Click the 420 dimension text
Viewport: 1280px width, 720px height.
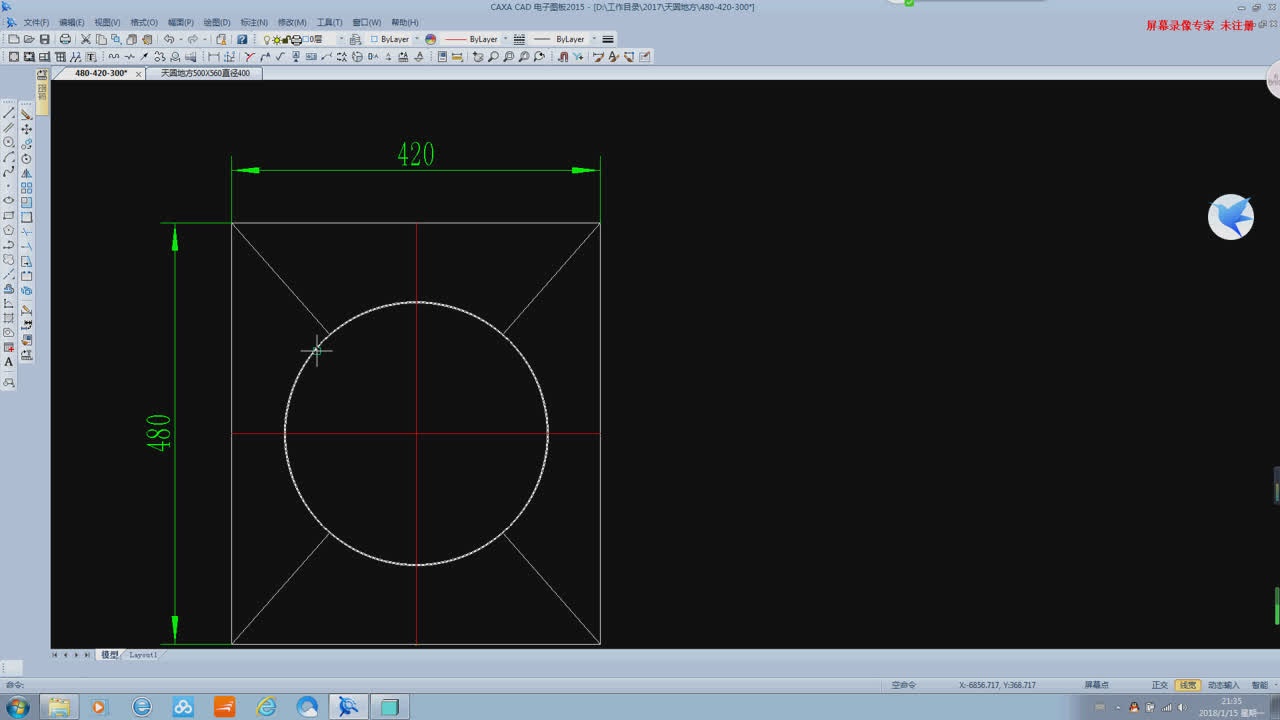pyautogui.click(x=416, y=154)
